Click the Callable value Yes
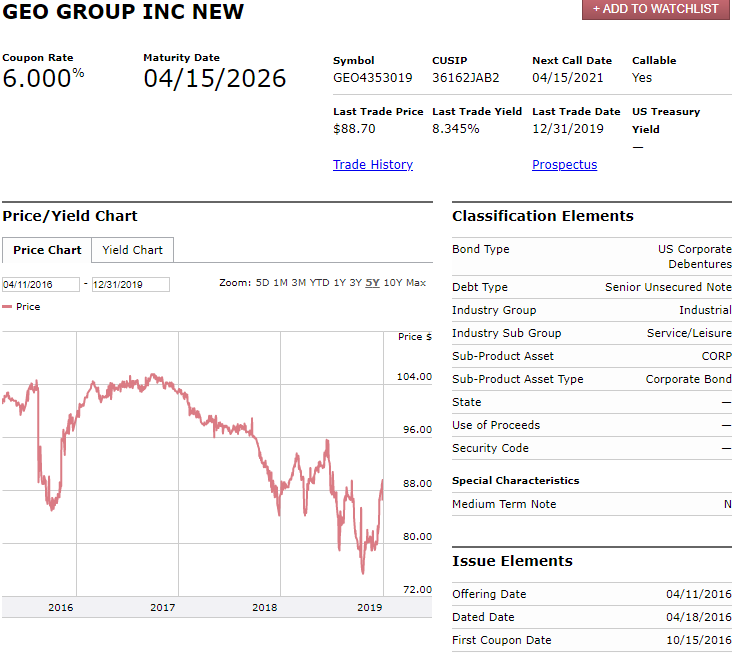This screenshot has height=653, width=738. (x=642, y=78)
